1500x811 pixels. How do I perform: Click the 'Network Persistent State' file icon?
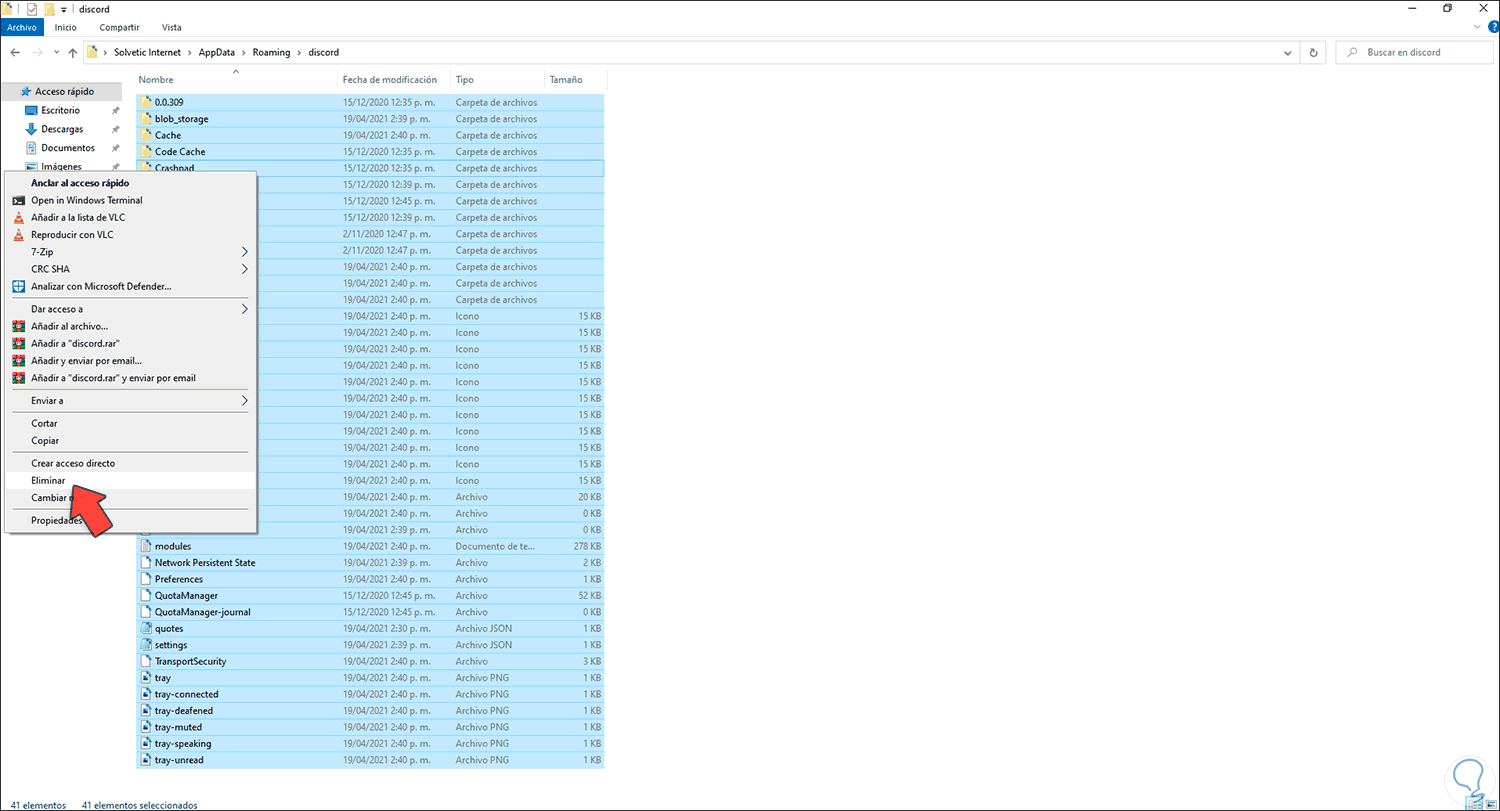(x=146, y=563)
